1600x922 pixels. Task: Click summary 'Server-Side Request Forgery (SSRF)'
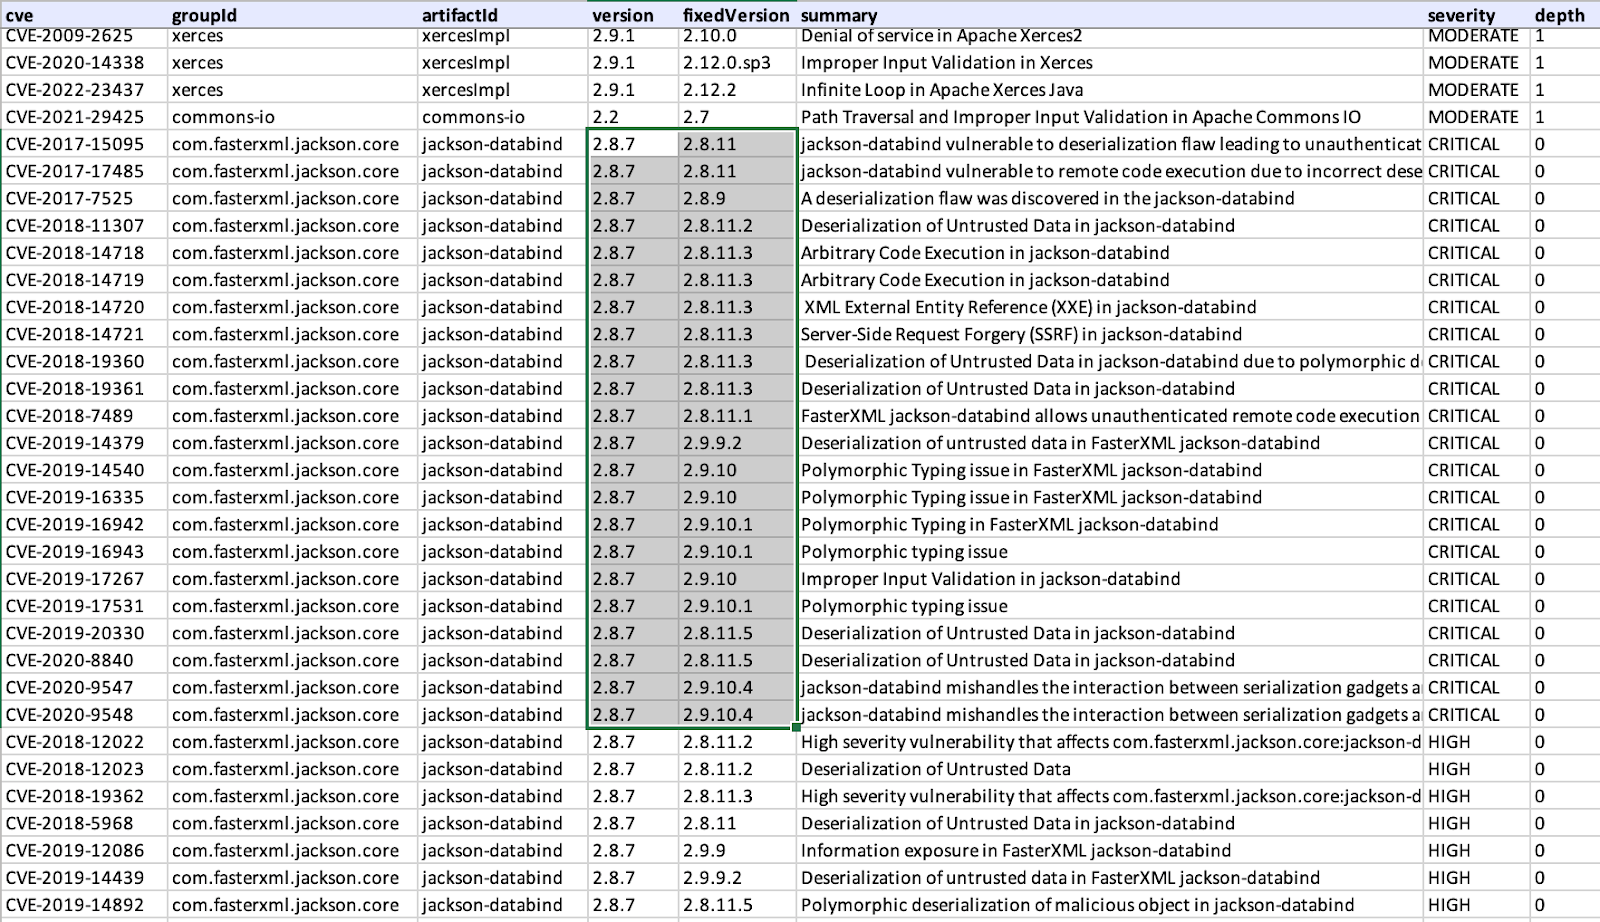point(1110,334)
